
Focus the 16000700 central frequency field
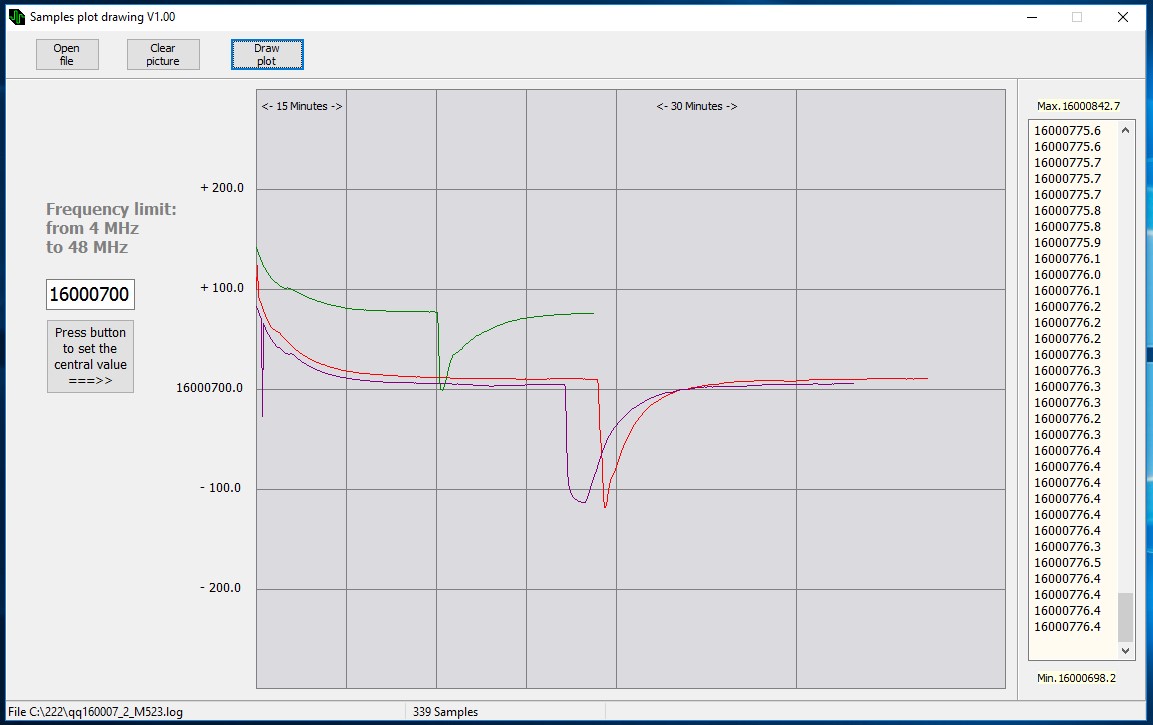(90, 294)
